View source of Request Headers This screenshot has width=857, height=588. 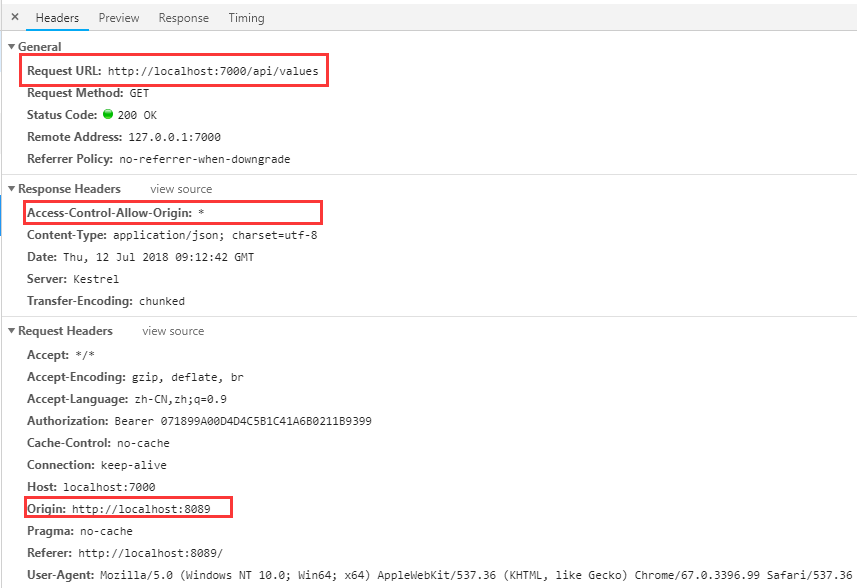[173, 331]
